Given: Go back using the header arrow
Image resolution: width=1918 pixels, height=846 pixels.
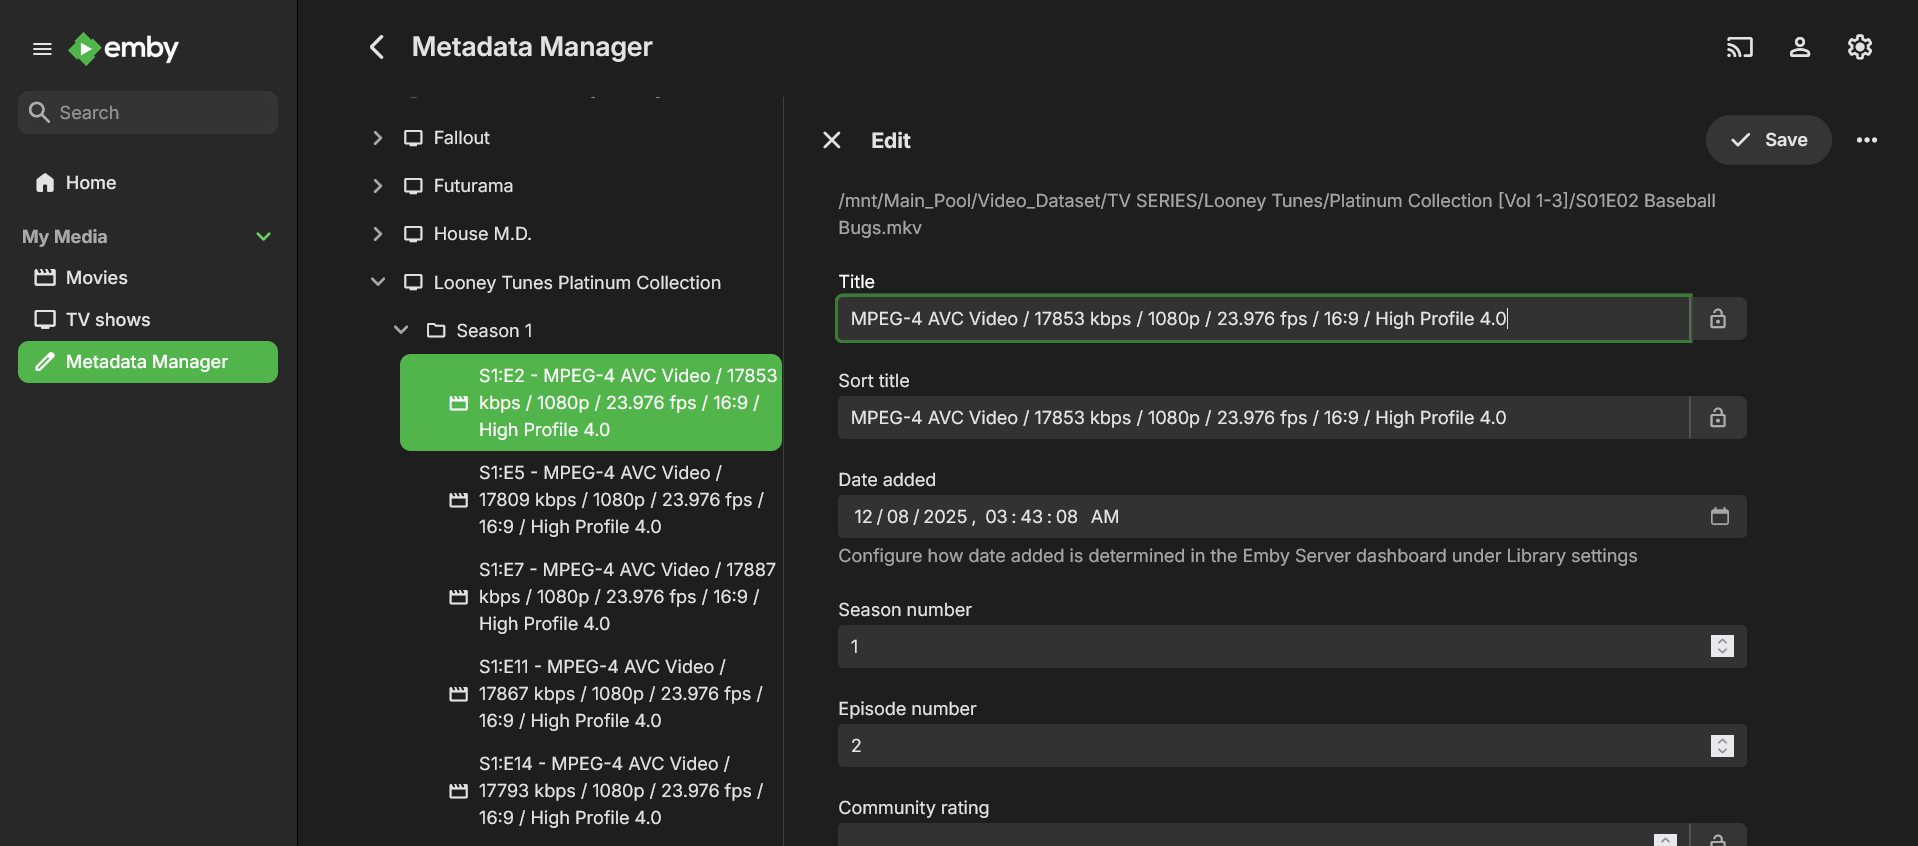Looking at the screenshot, I should [x=377, y=47].
